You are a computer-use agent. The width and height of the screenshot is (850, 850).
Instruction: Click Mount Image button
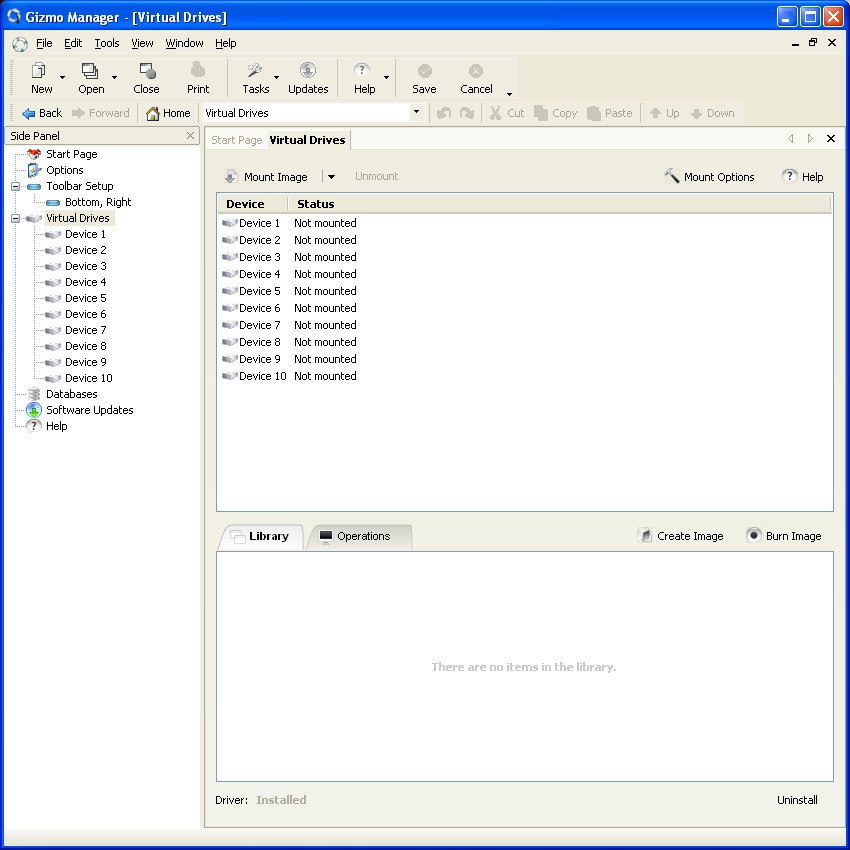point(266,177)
